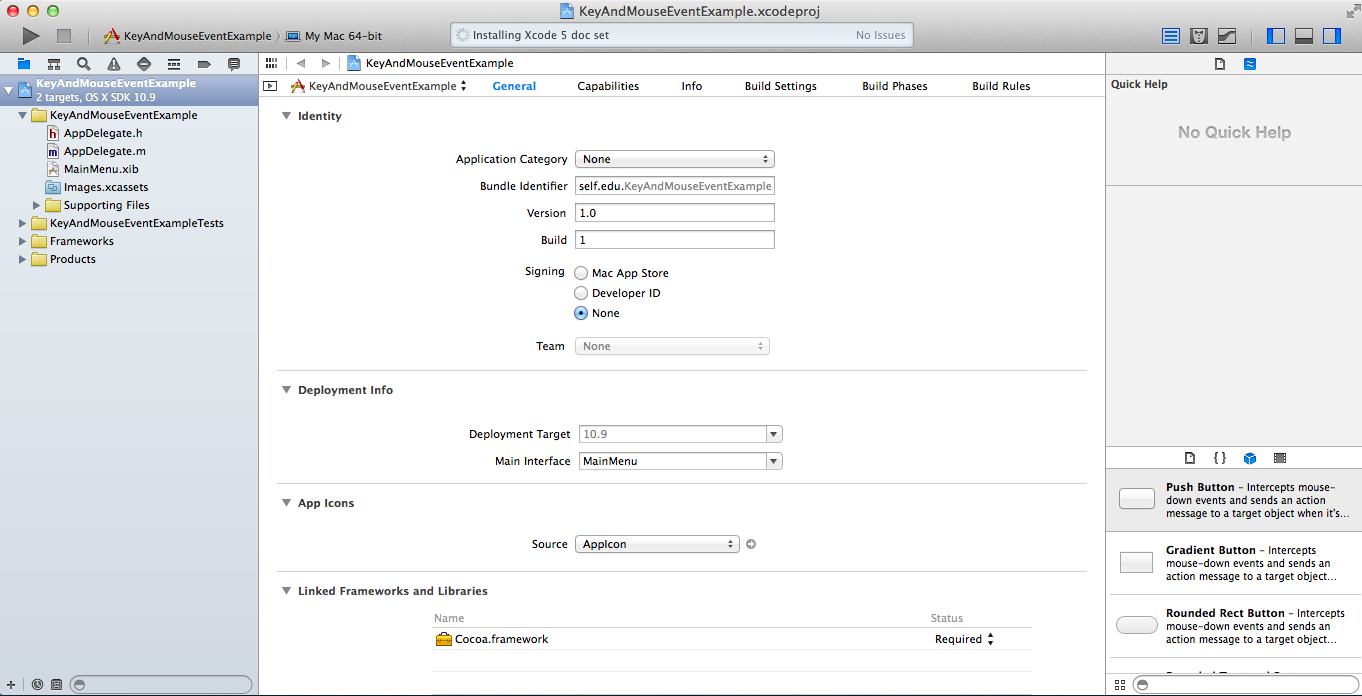Select the Search navigator magnifying glass
Screen dimensions: 1362x696
click(x=83, y=63)
